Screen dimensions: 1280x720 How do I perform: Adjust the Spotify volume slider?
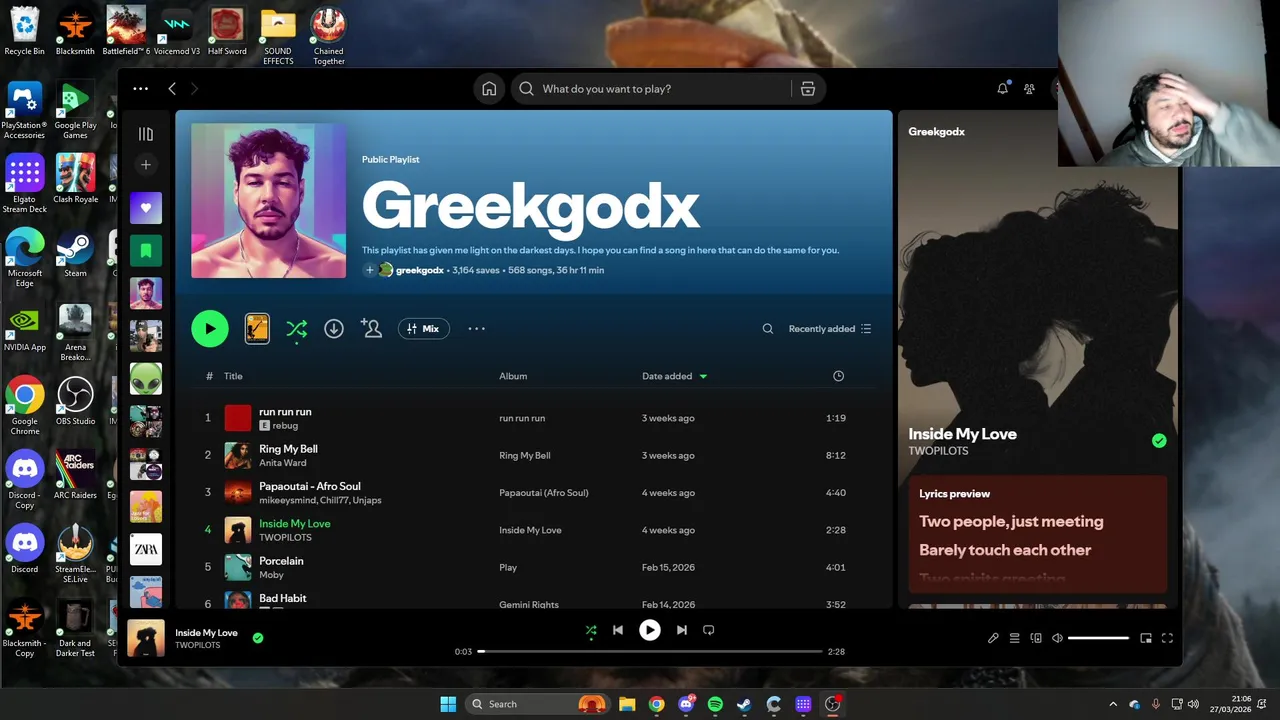point(1098,638)
